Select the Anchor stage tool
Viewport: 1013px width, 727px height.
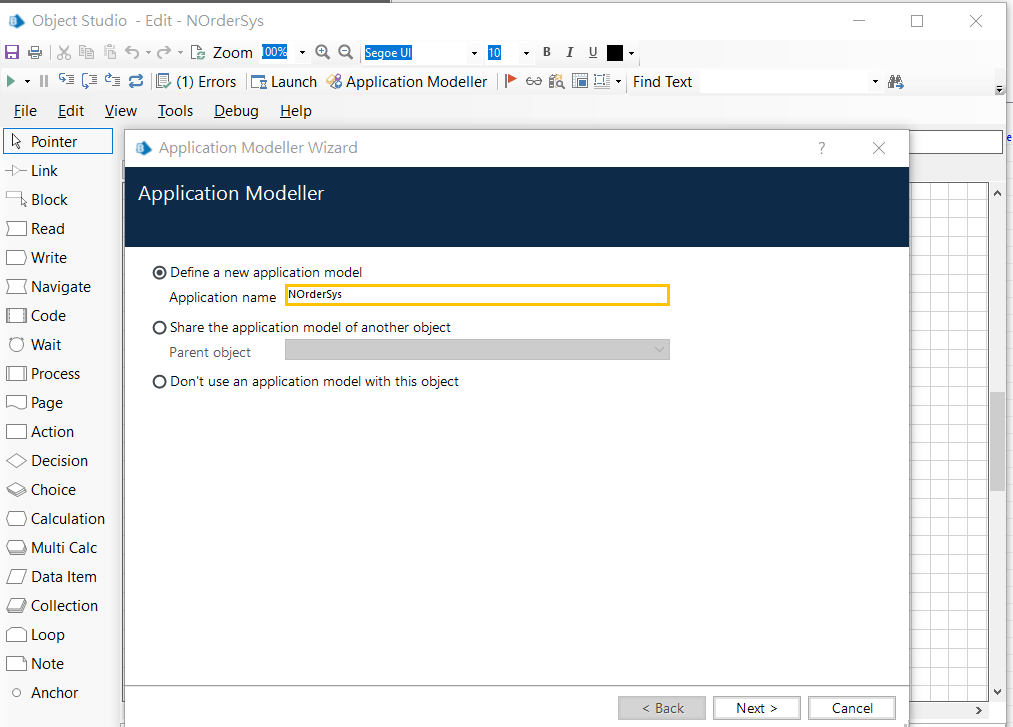(x=44, y=693)
